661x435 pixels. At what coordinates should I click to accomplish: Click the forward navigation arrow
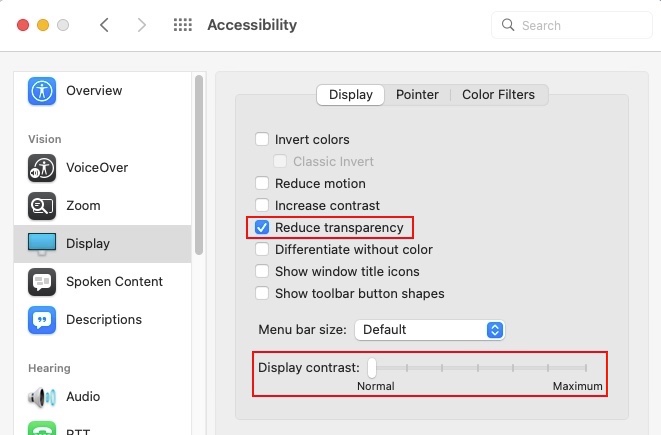[141, 25]
